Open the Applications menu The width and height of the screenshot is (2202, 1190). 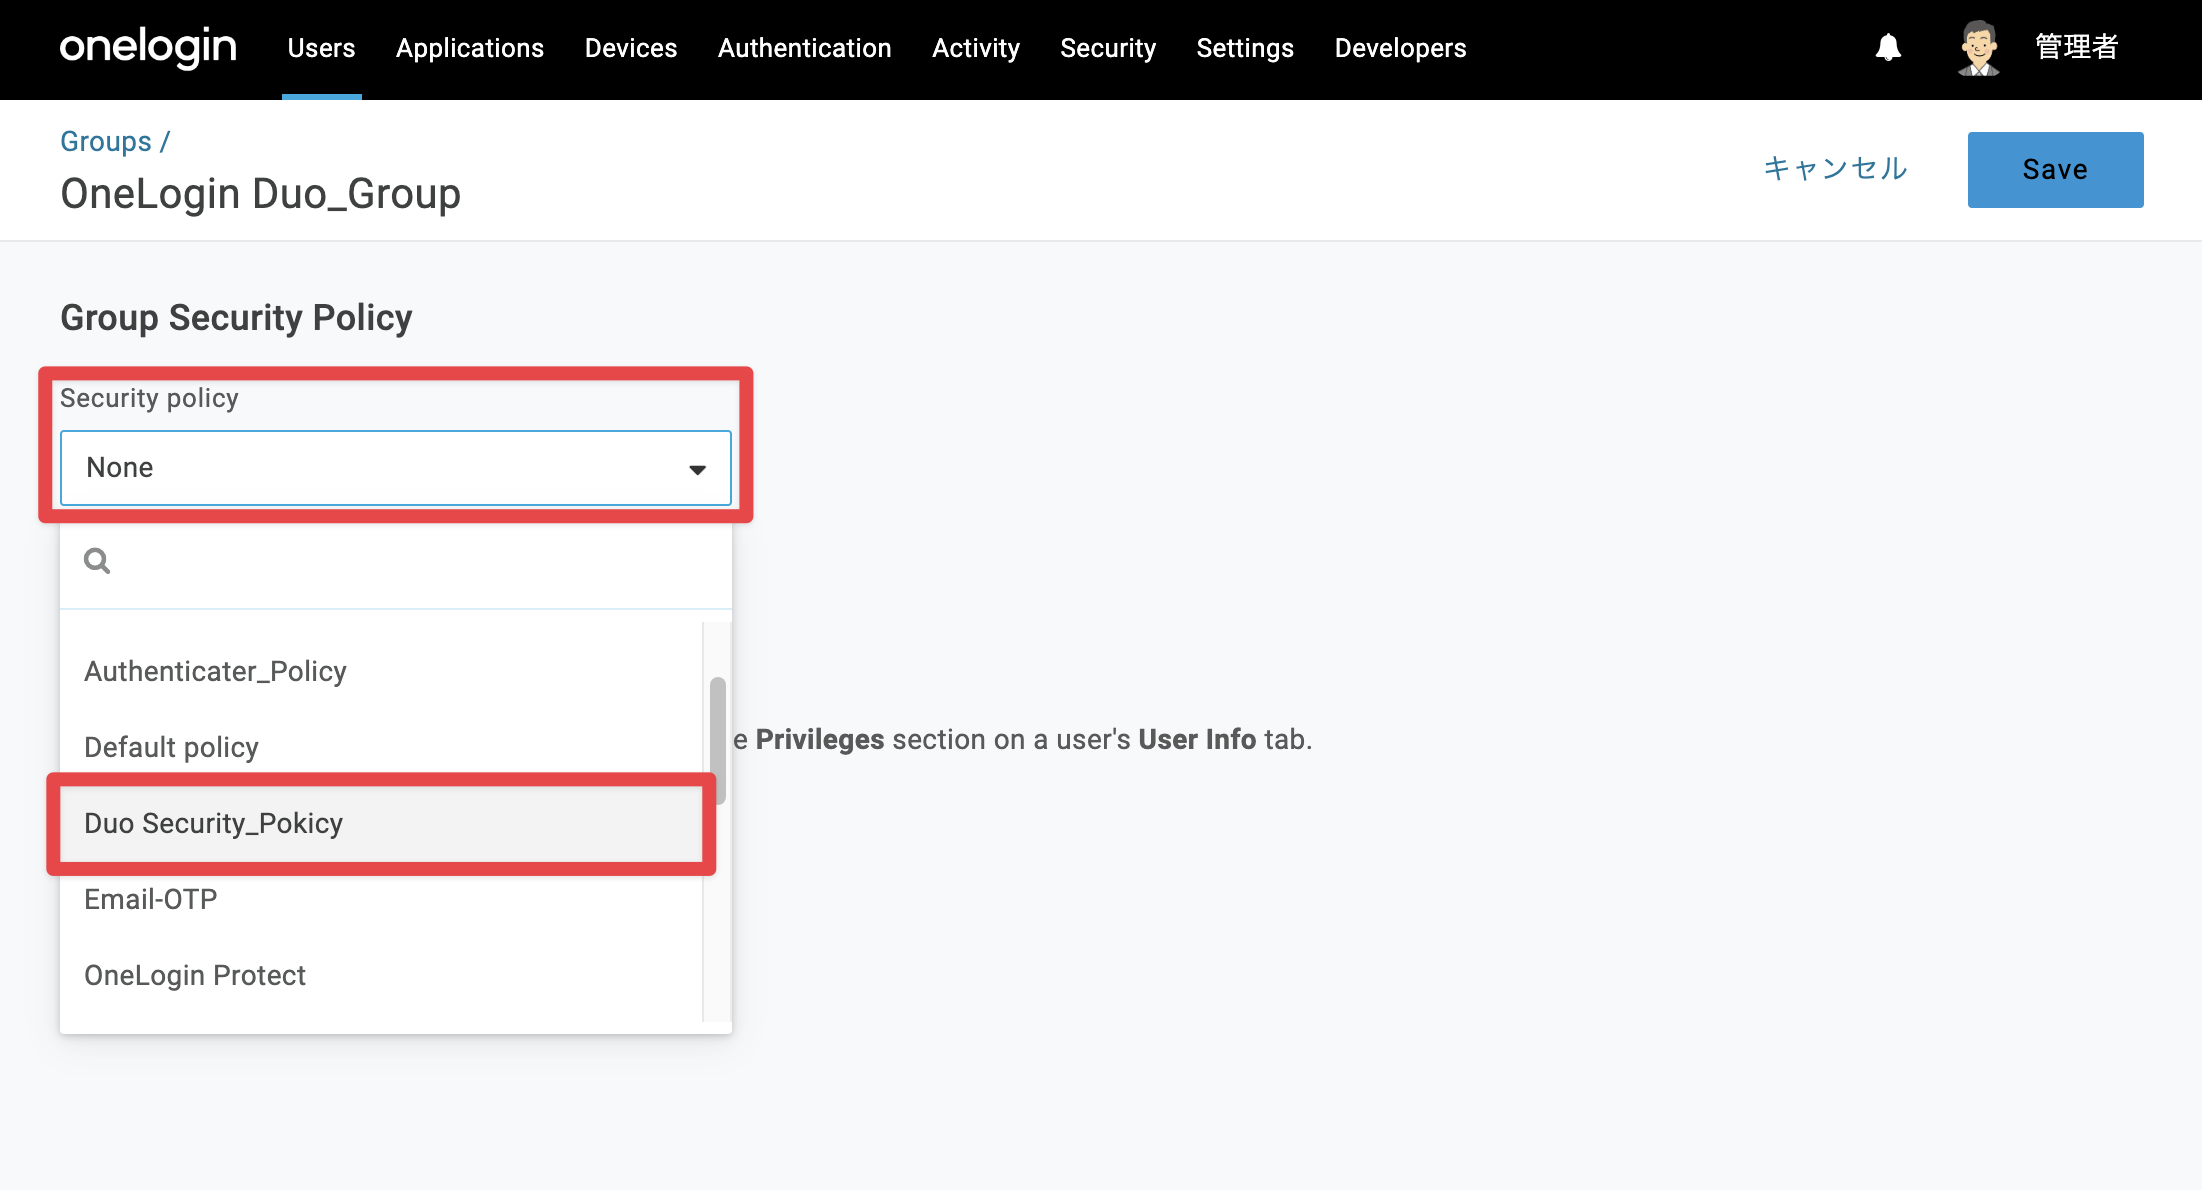pyautogui.click(x=470, y=48)
